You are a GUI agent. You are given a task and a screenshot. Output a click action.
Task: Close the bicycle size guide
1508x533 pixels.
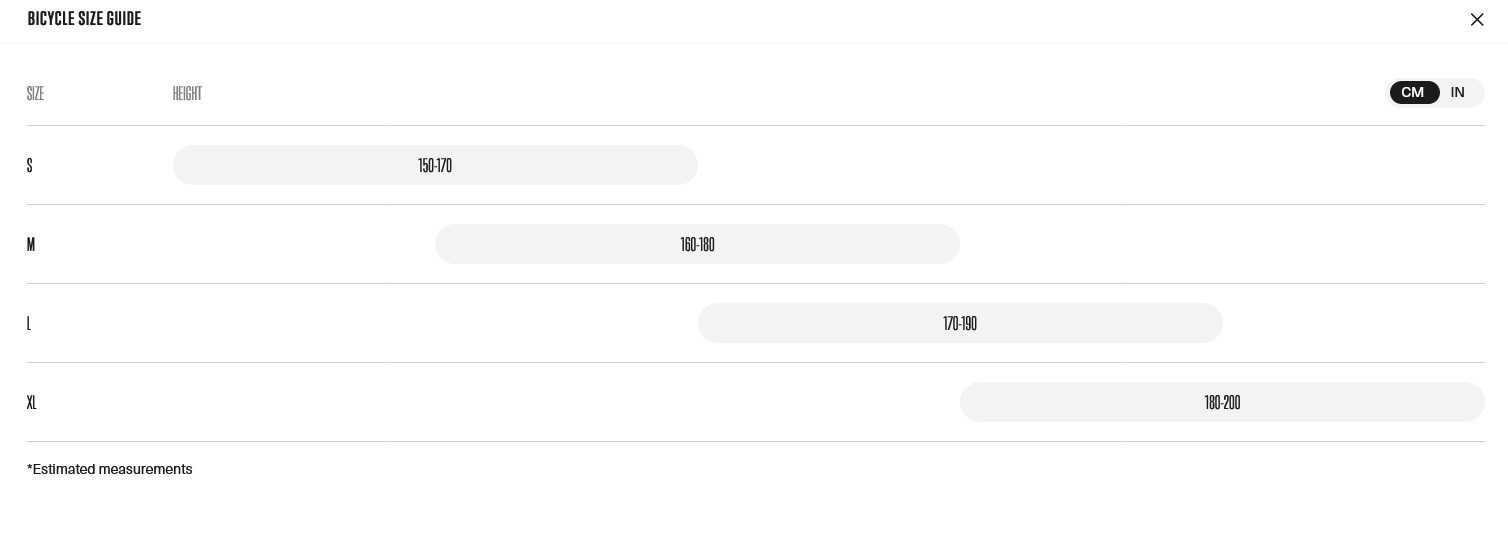(x=1476, y=19)
